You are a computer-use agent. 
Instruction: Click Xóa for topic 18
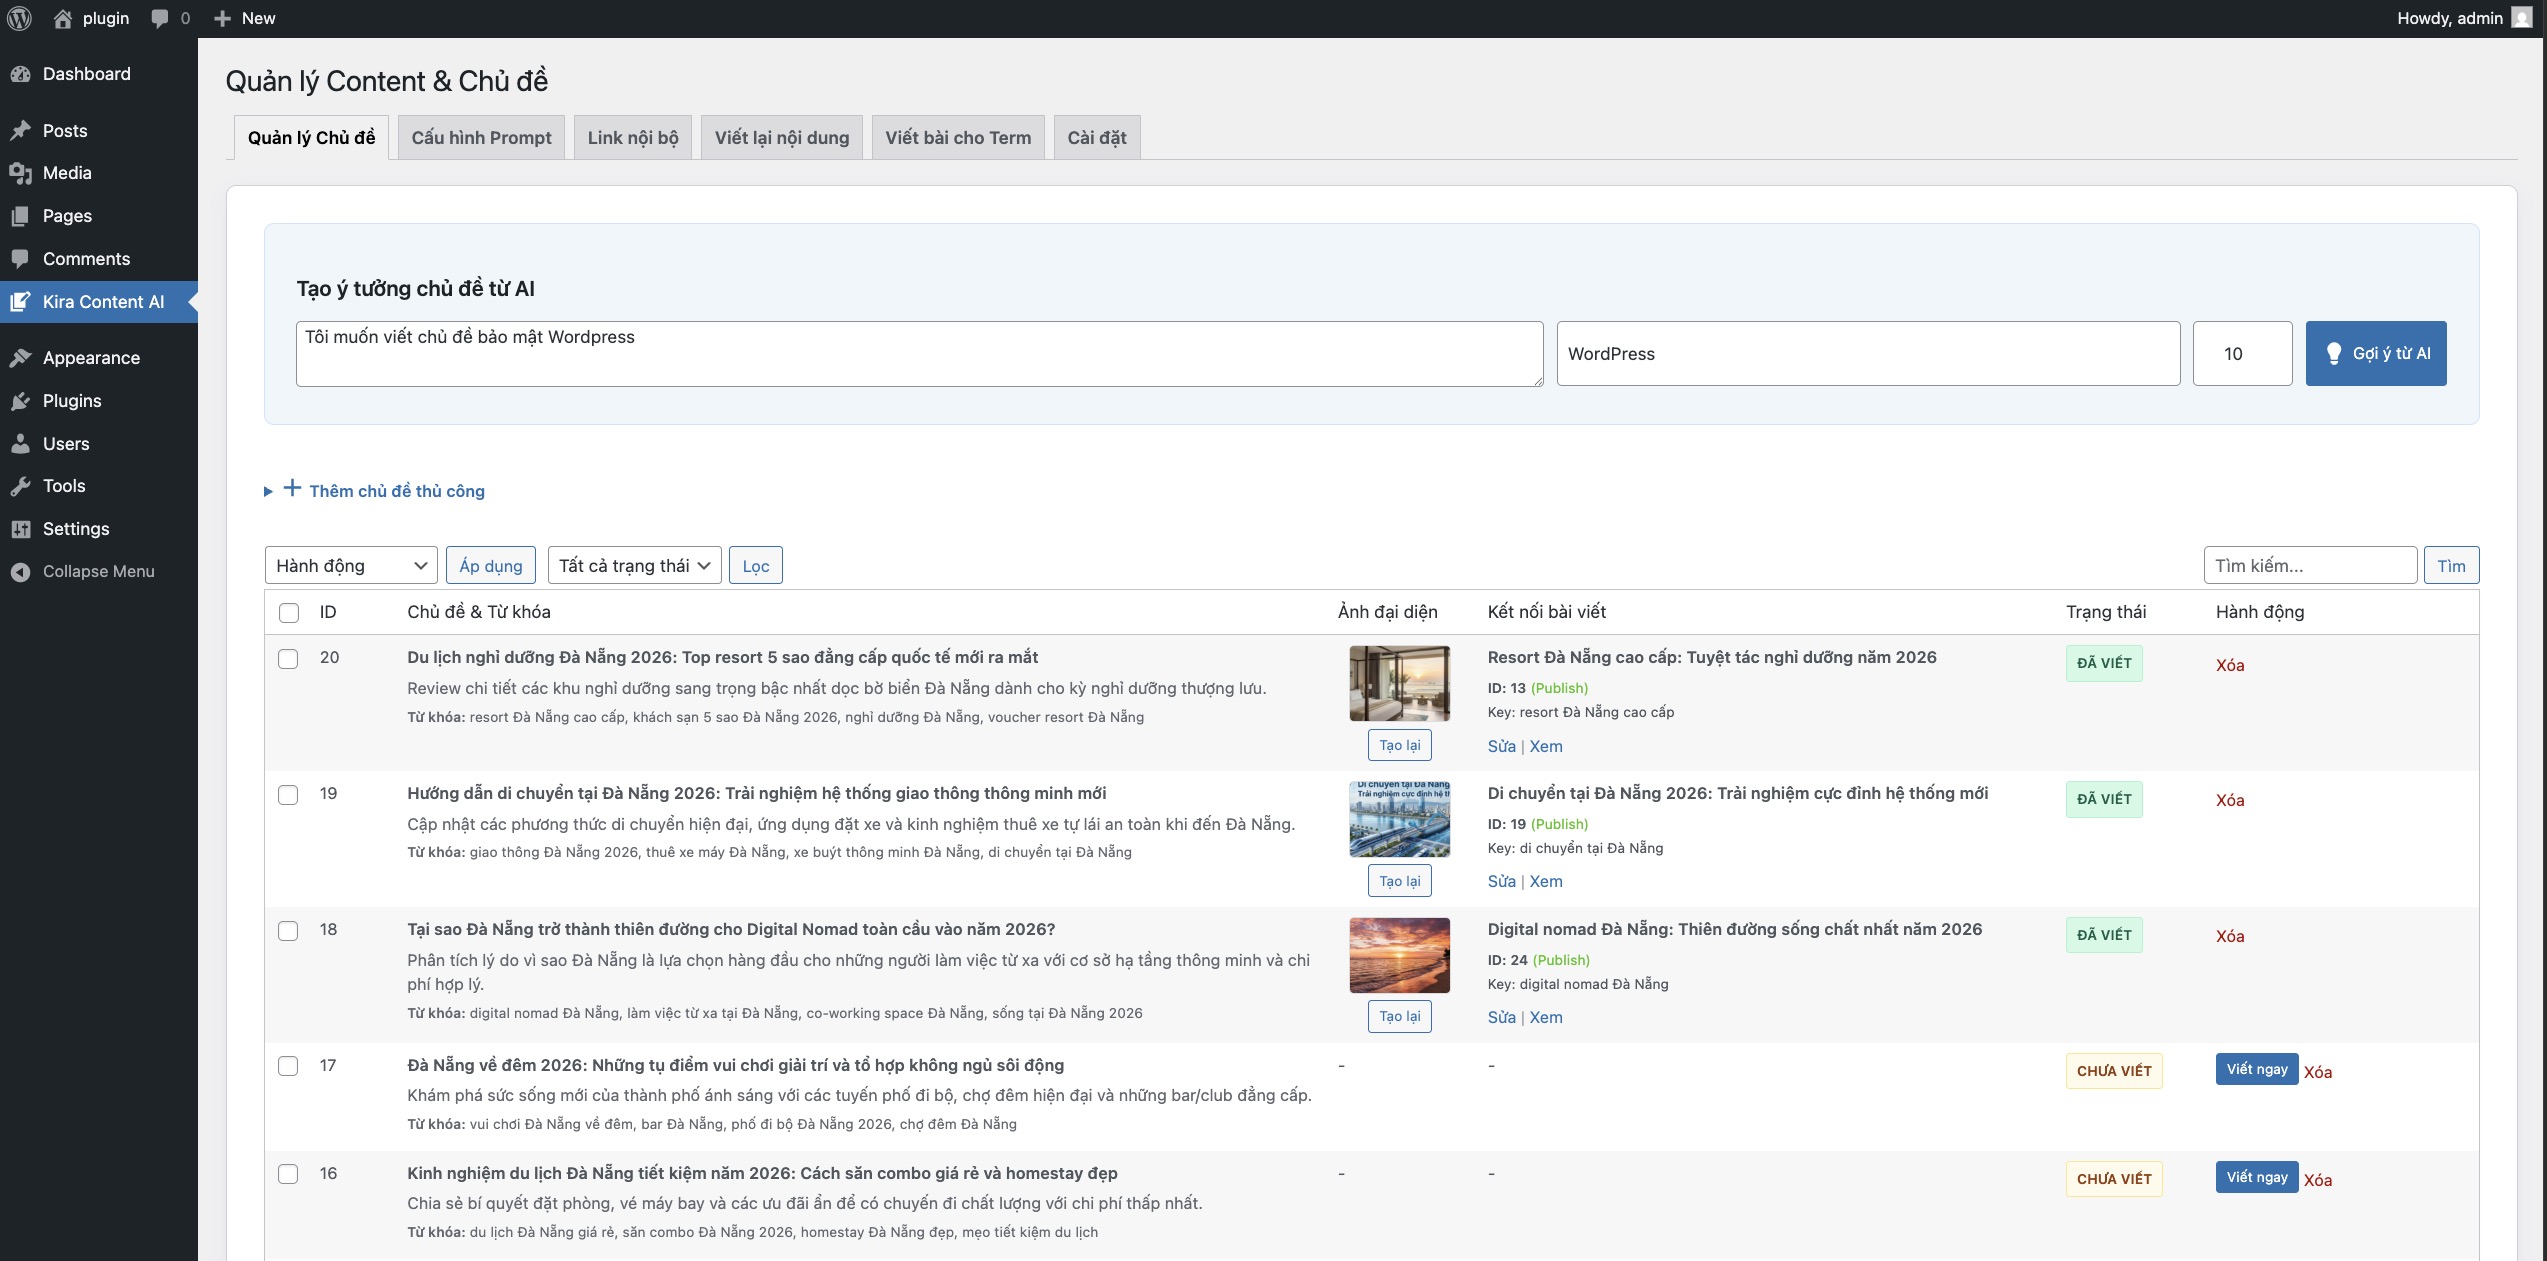click(x=2230, y=936)
